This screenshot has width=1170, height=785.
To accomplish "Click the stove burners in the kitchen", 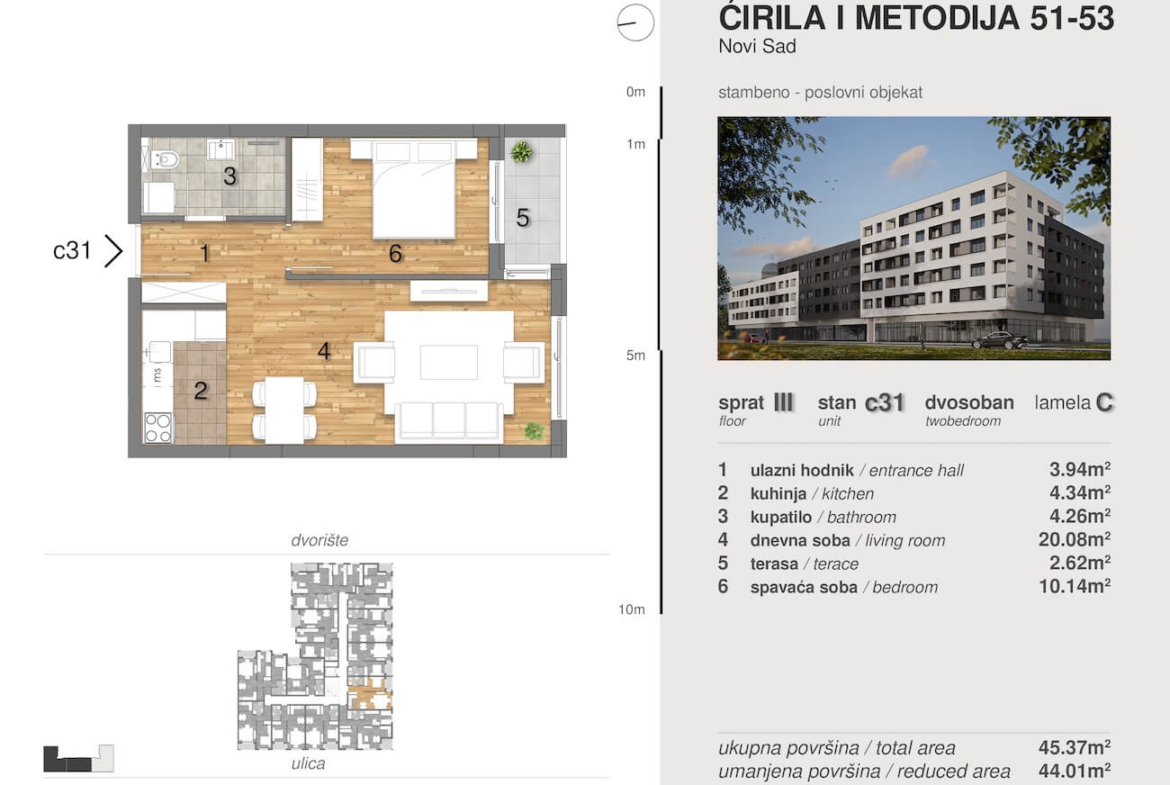I will 158,427.
